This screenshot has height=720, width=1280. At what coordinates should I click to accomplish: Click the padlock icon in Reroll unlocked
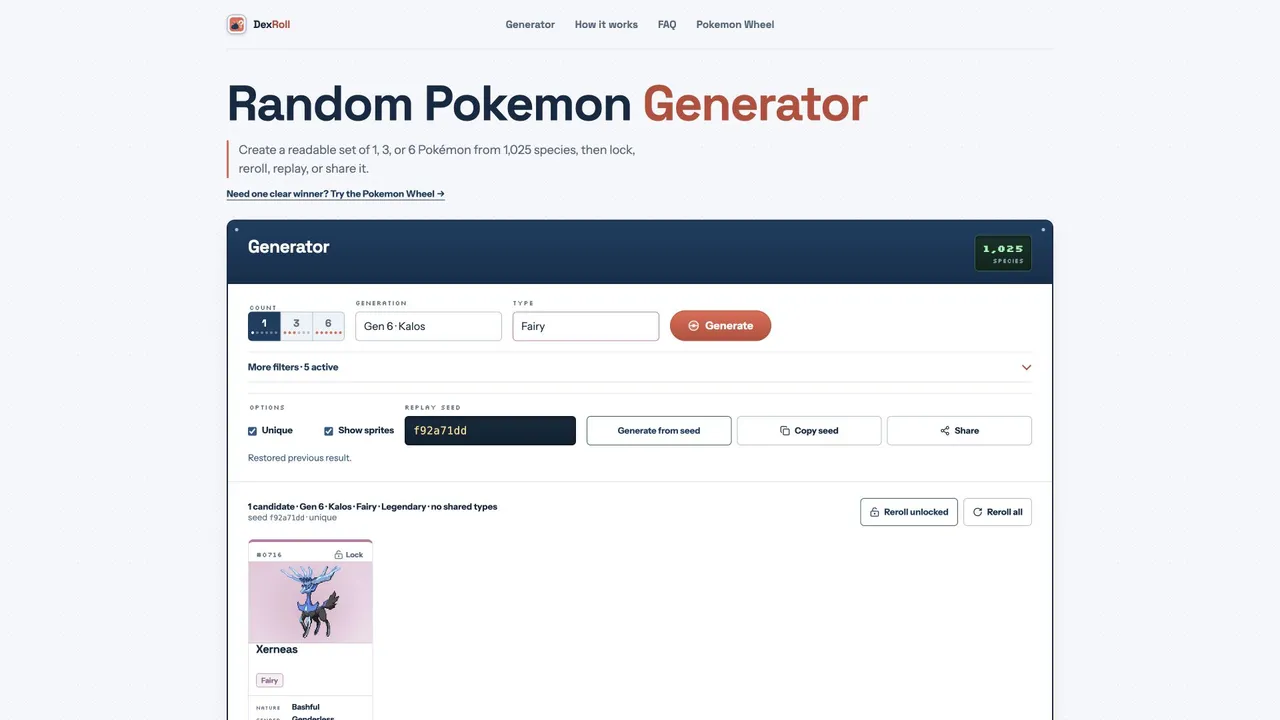click(x=875, y=512)
